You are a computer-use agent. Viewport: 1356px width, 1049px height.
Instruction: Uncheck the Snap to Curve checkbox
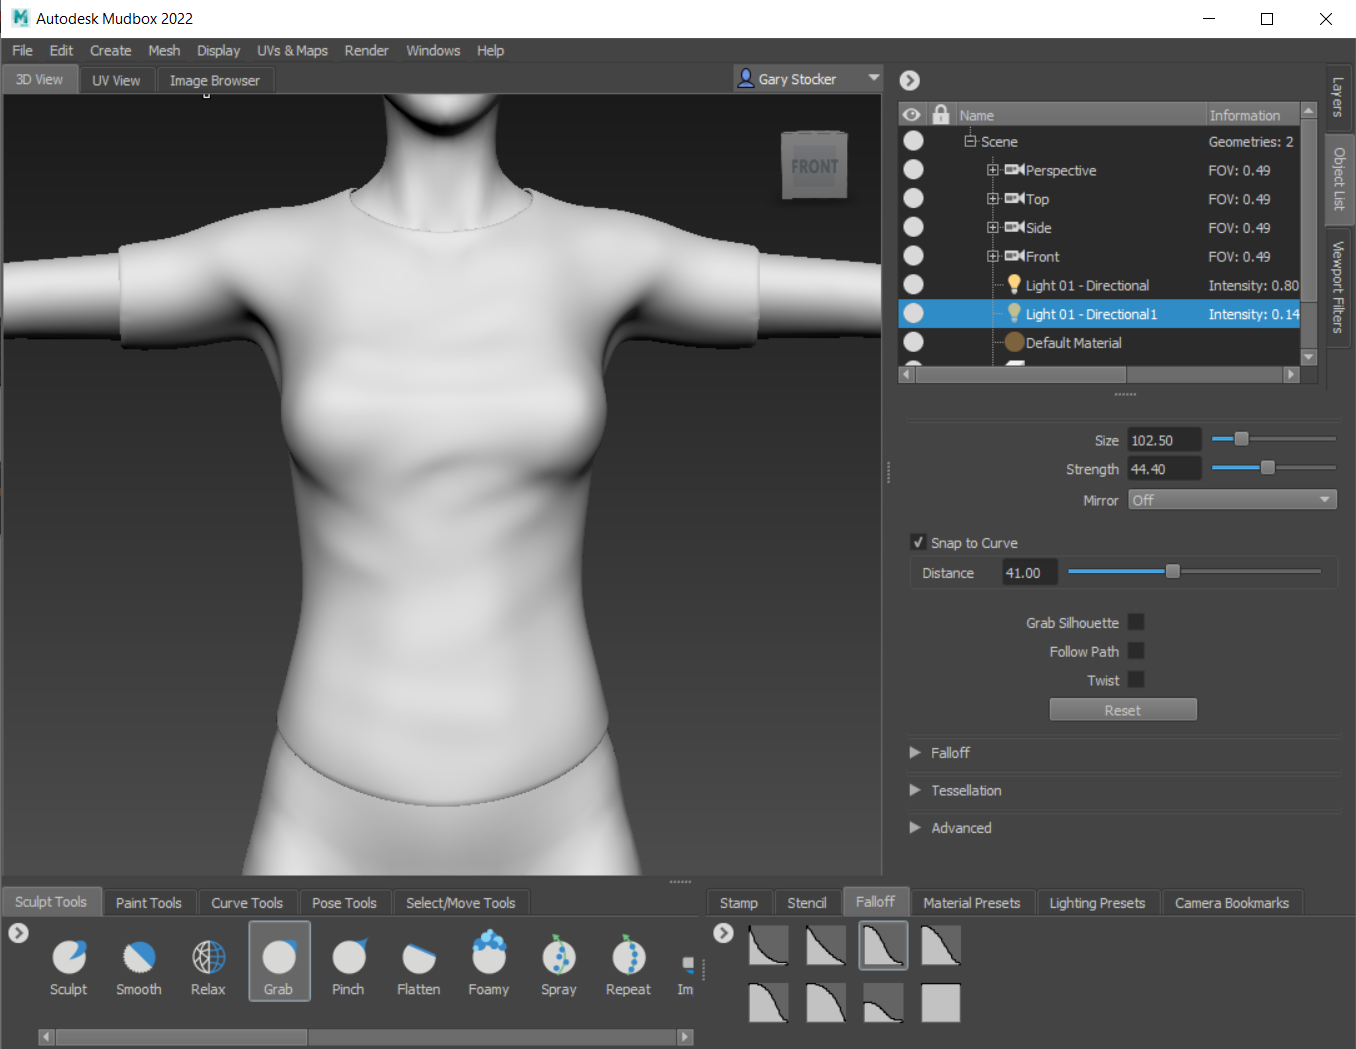(918, 543)
